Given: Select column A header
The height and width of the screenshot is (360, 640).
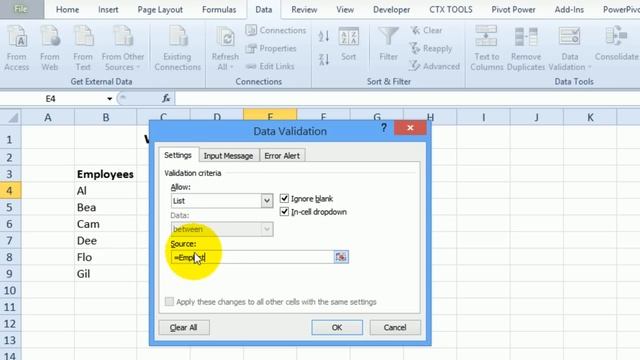Looking at the screenshot, I should (x=48, y=118).
